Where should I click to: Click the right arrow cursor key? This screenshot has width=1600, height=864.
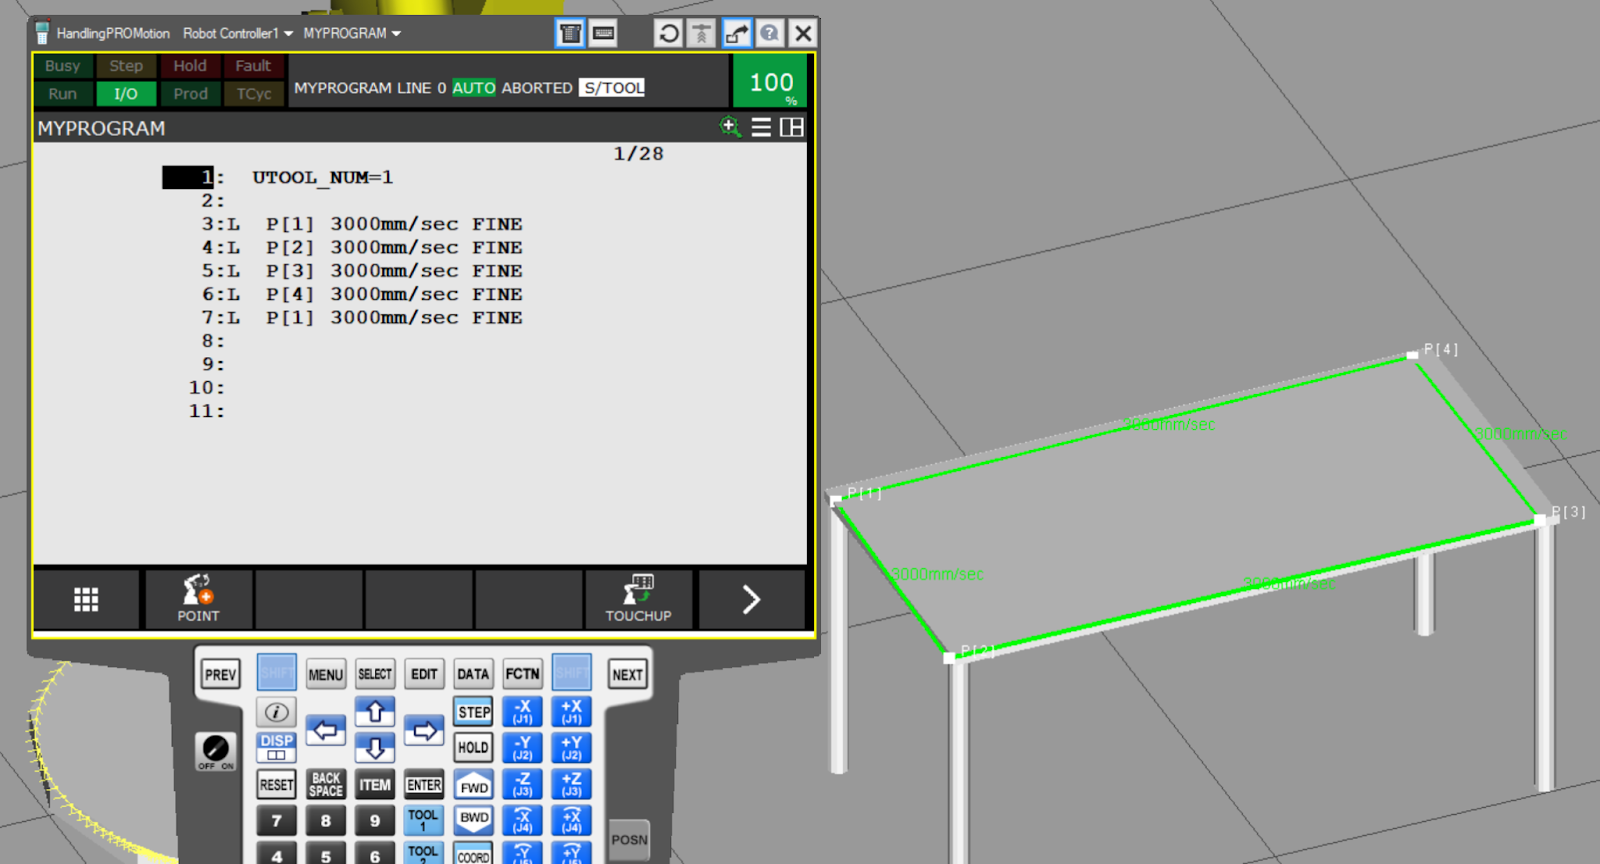424,730
